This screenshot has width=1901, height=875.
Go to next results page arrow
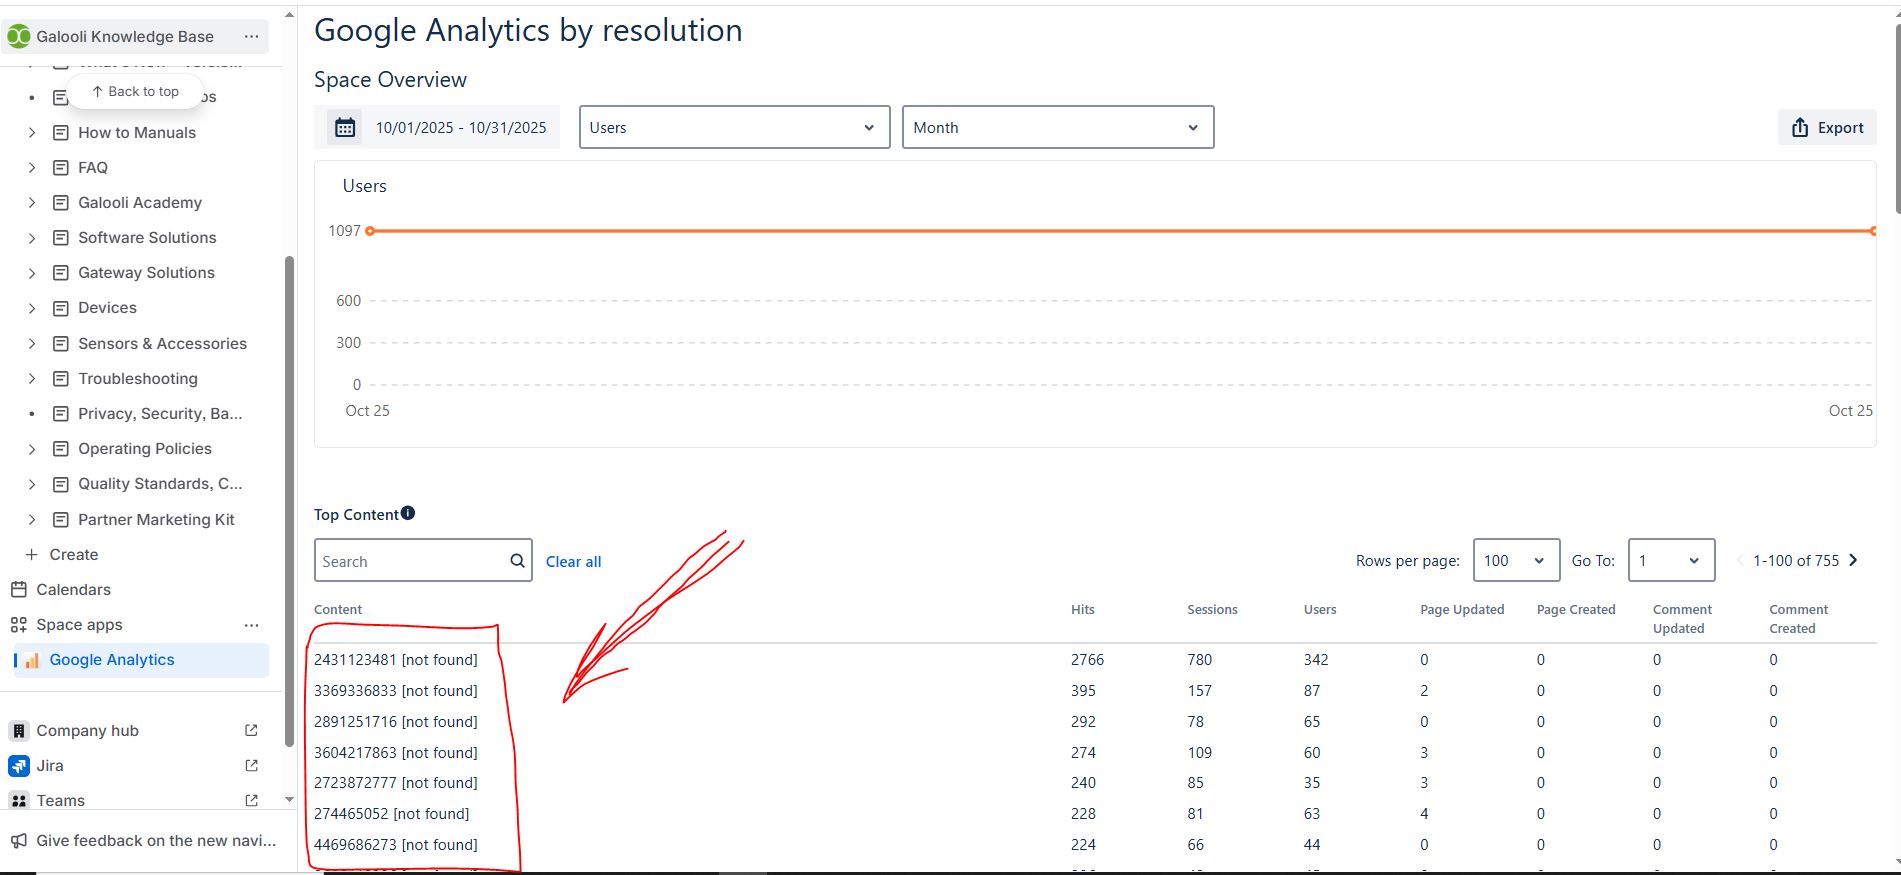click(1853, 560)
